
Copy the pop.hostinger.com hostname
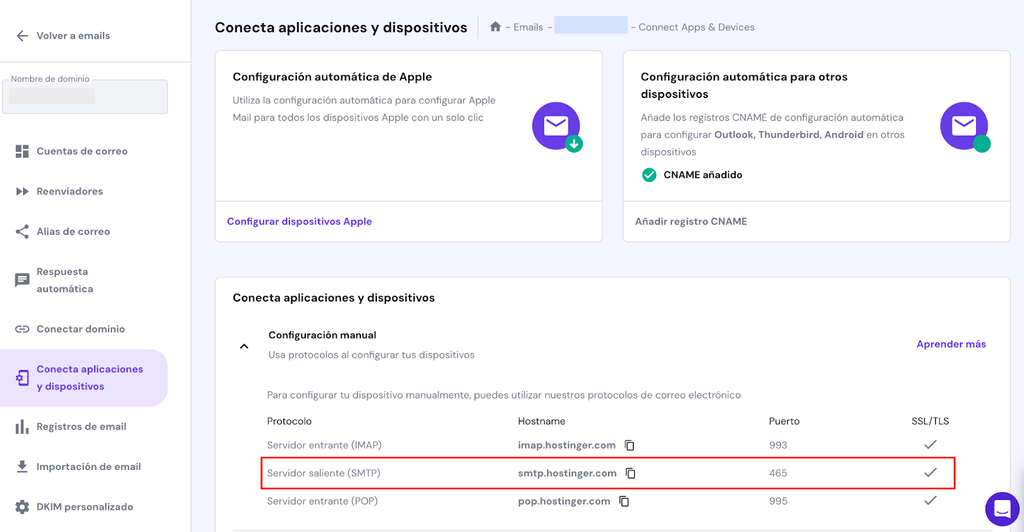tap(624, 501)
